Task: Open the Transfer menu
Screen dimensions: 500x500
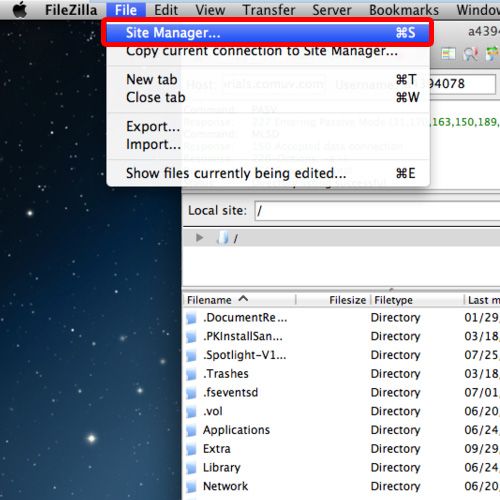Action: point(269,10)
